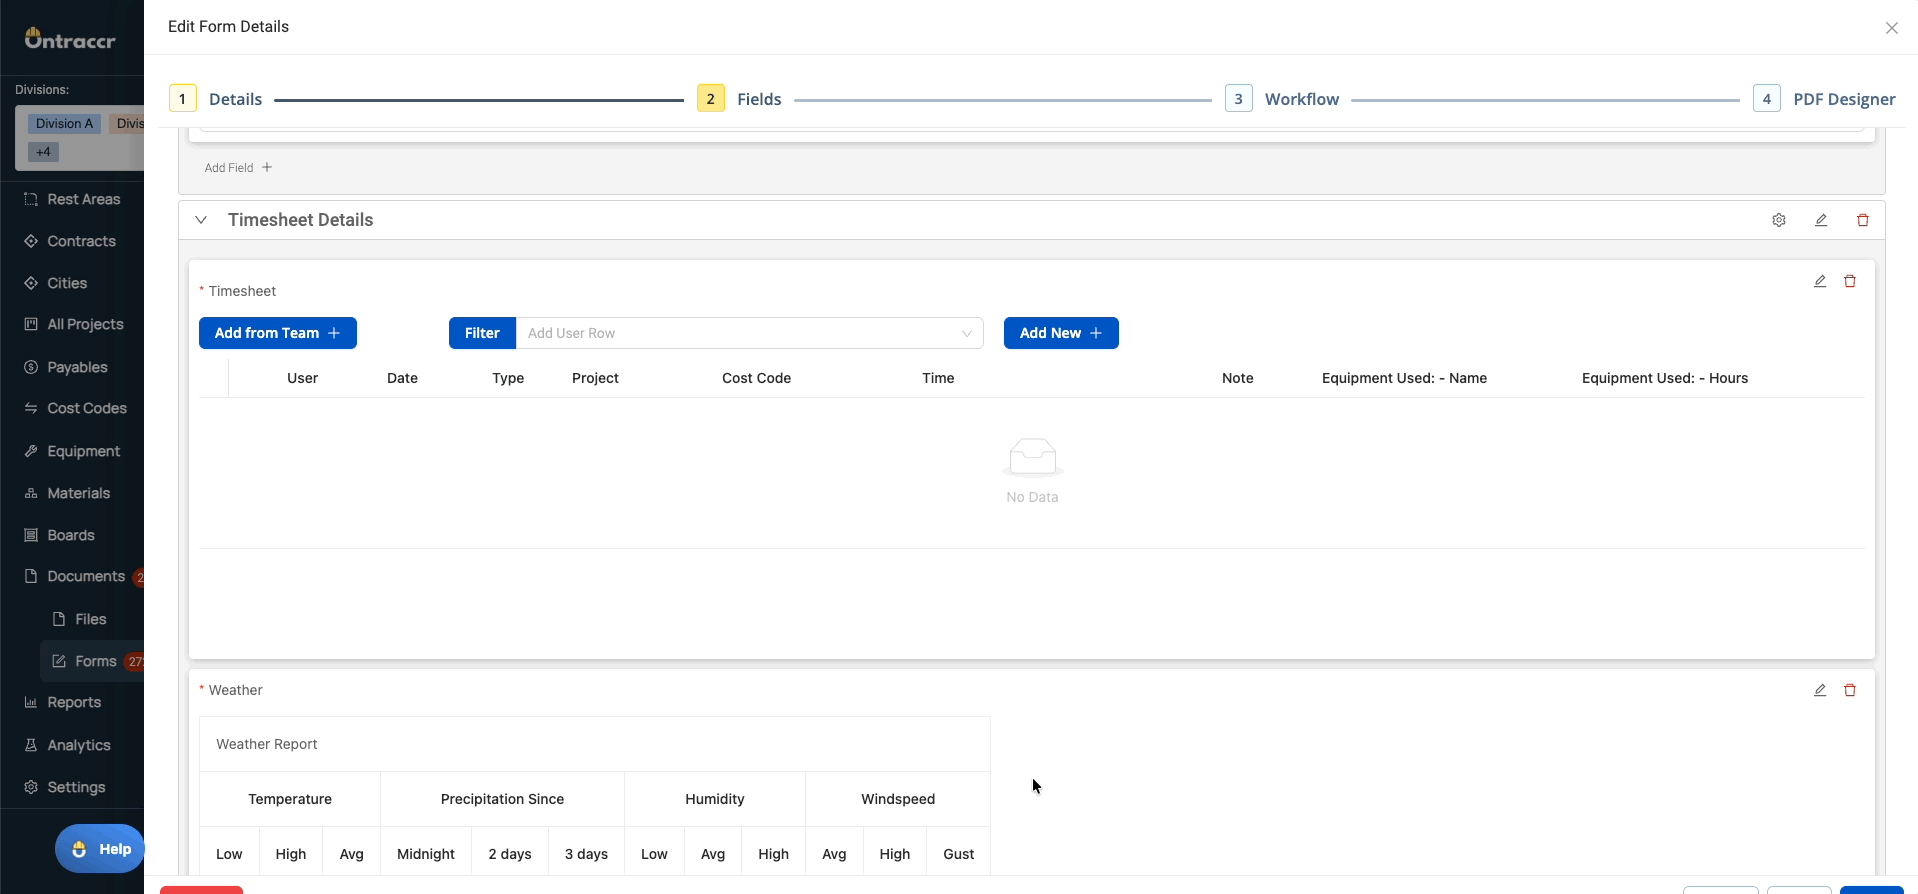Click the Timesheet field edit pencil
Viewport: 1918px width, 894px height.
[1819, 282]
